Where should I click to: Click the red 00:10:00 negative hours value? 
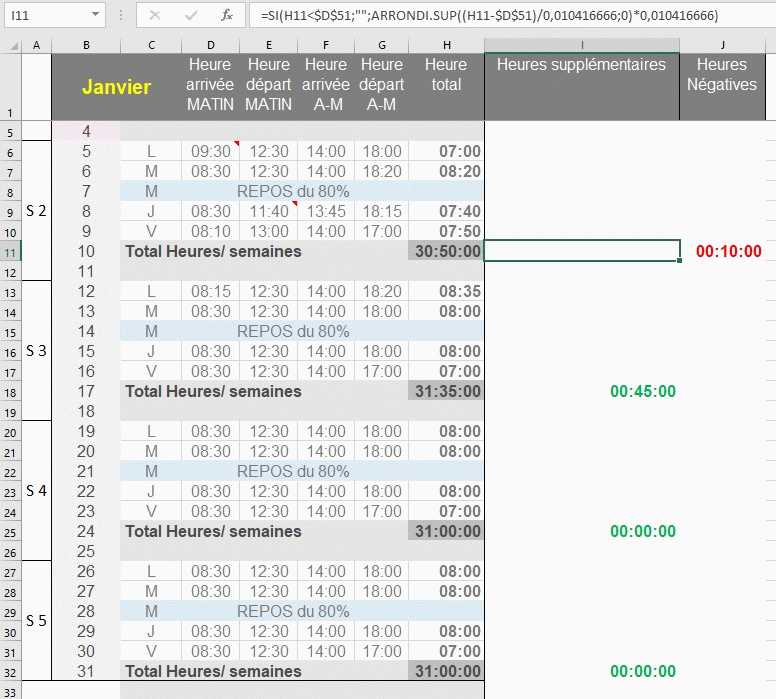point(728,251)
